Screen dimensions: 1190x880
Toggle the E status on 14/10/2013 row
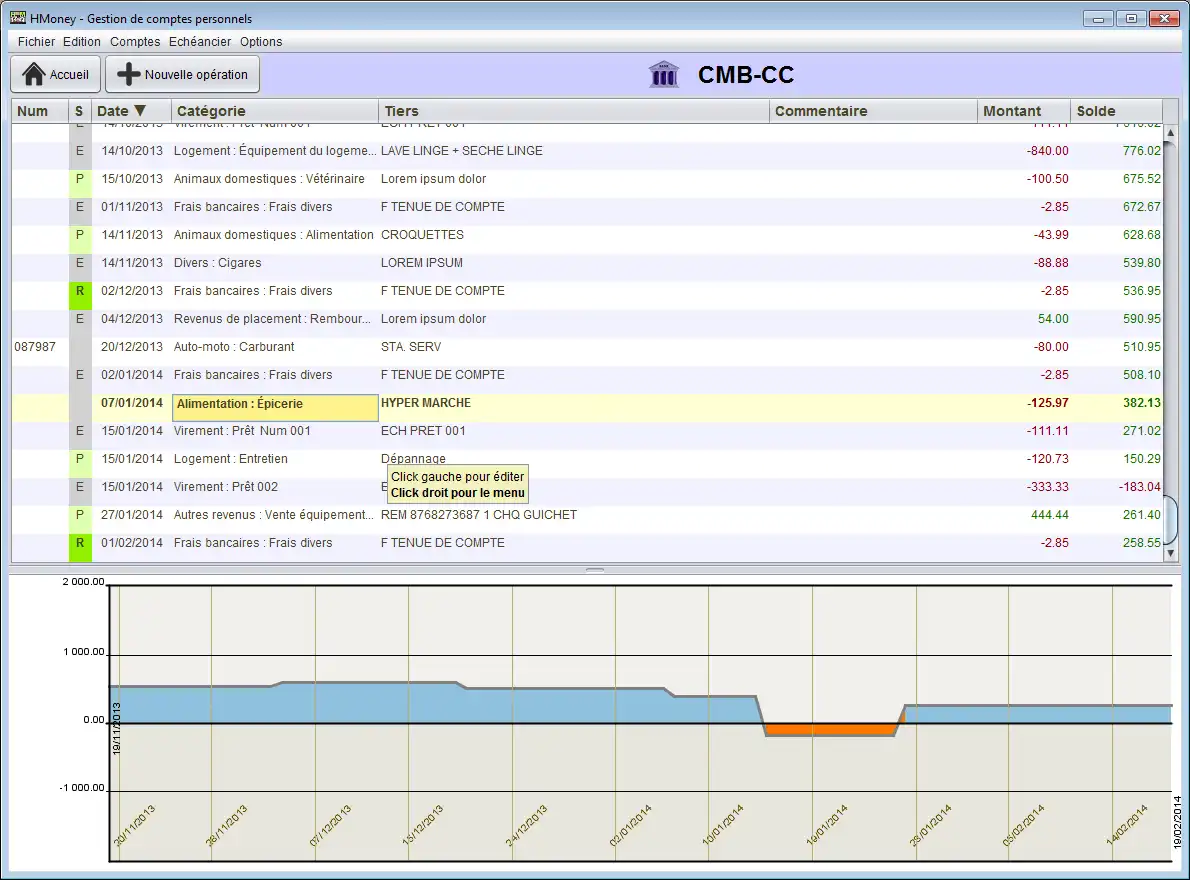(x=79, y=151)
